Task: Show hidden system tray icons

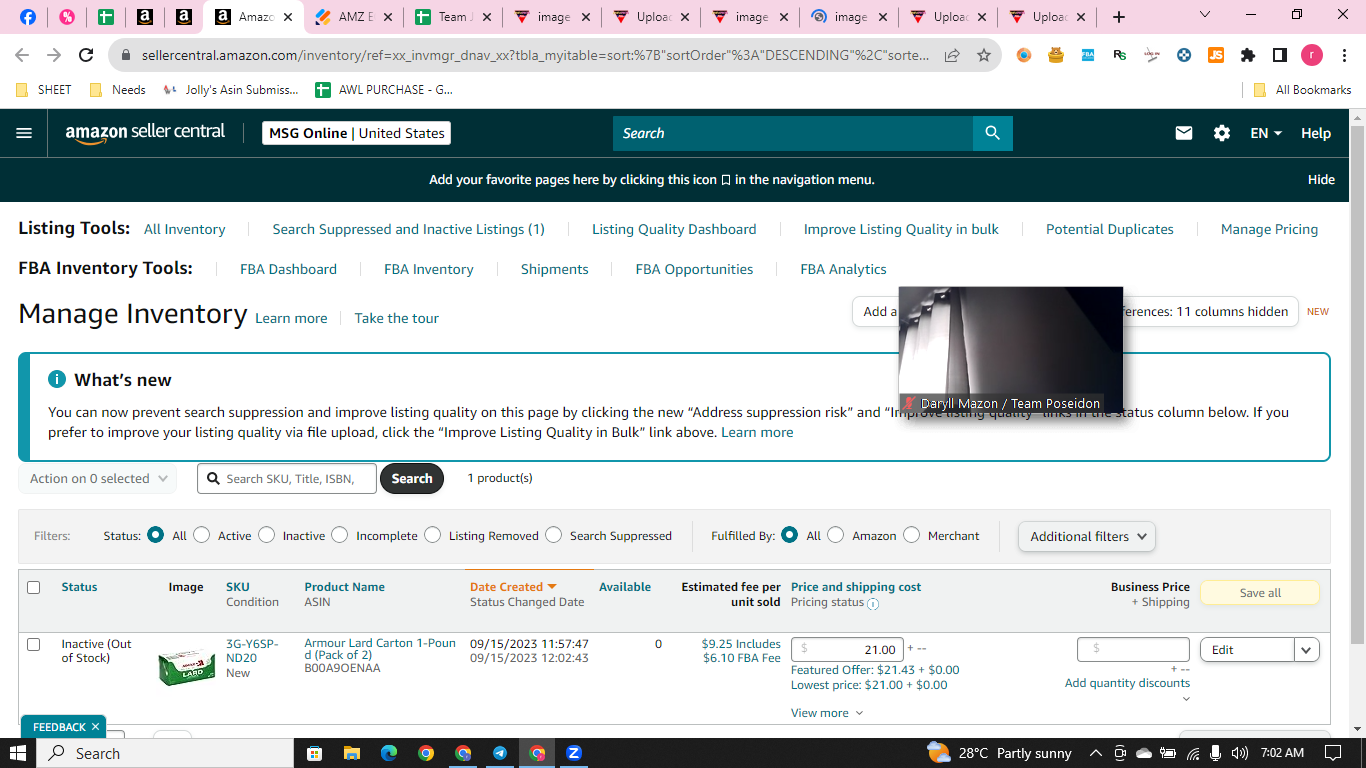Action: point(1095,753)
